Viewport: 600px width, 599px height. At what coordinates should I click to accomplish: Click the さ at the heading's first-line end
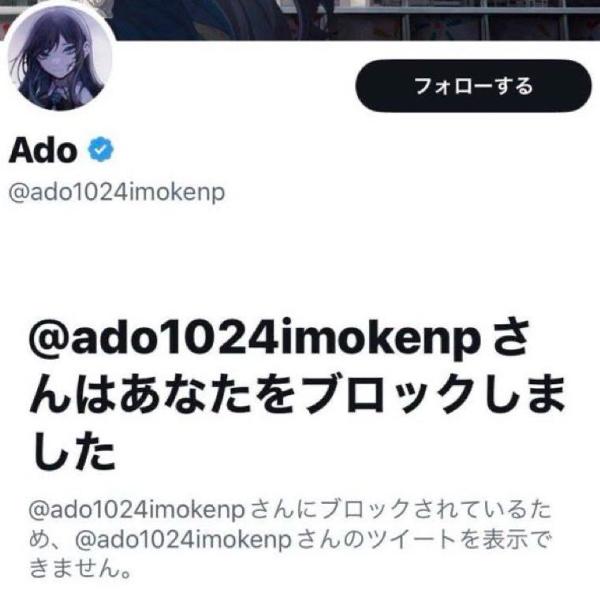[x=510, y=338]
